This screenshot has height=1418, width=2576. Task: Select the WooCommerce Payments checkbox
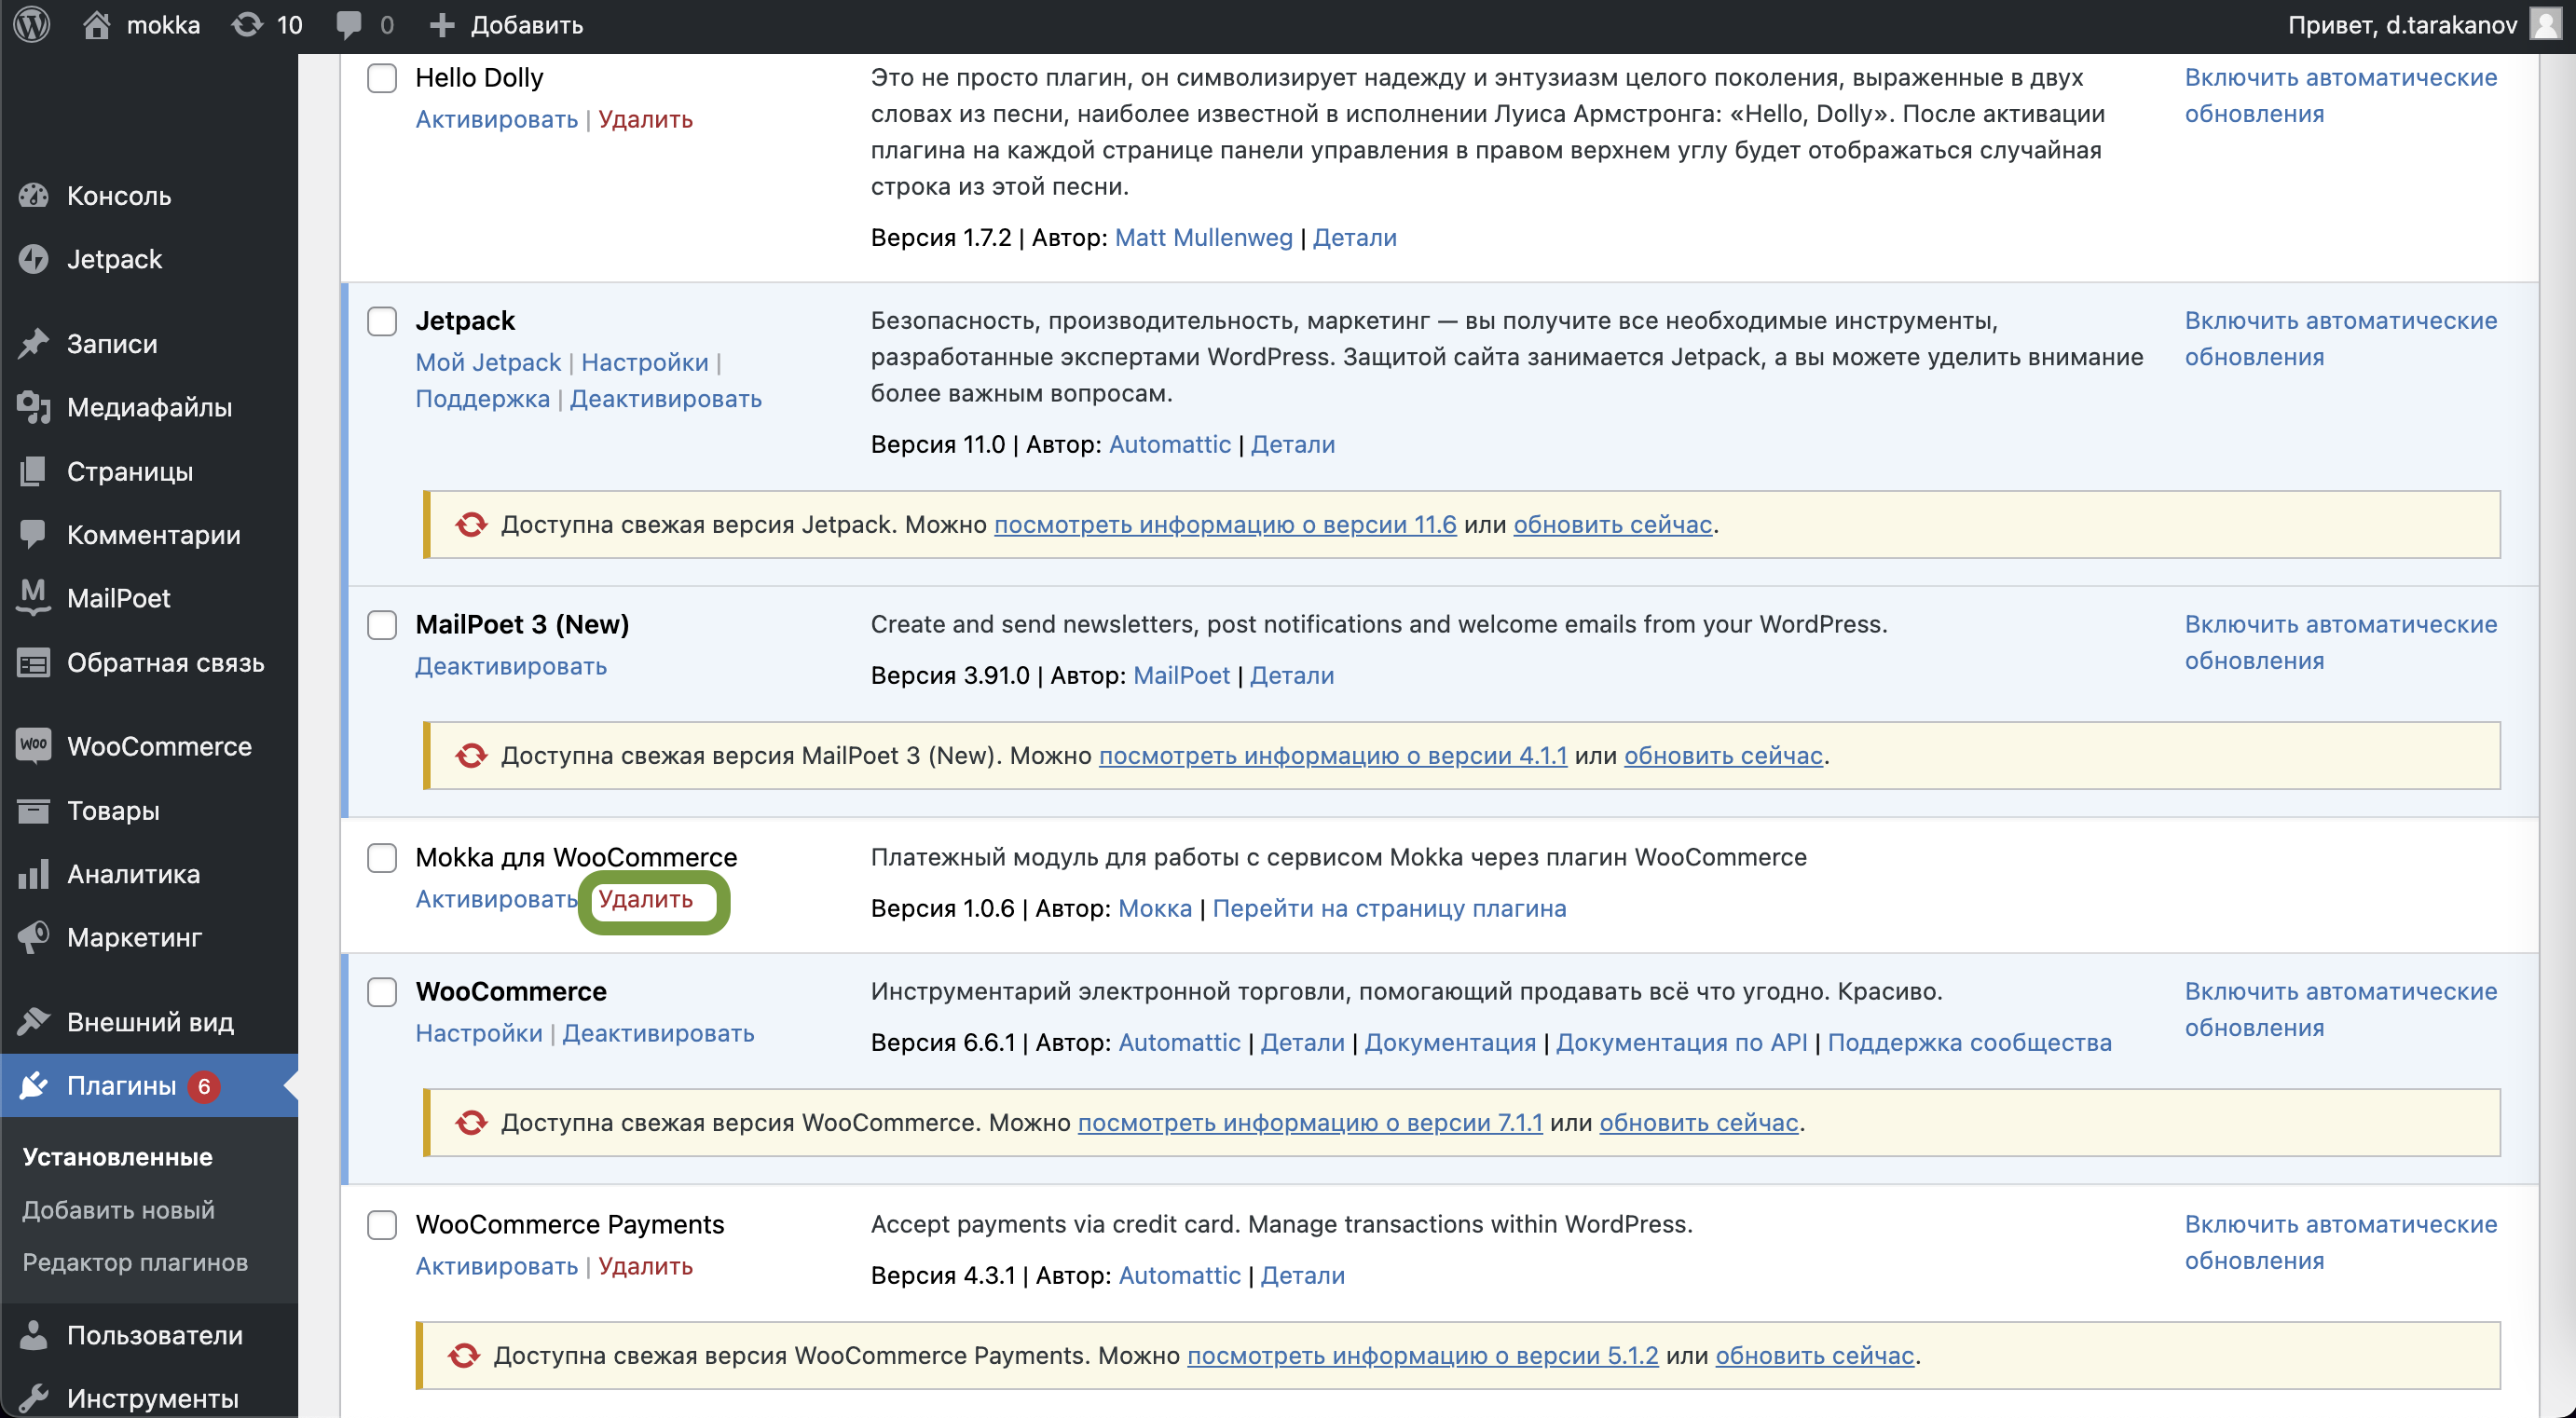pyautogui.click(x=382, y=1225)
